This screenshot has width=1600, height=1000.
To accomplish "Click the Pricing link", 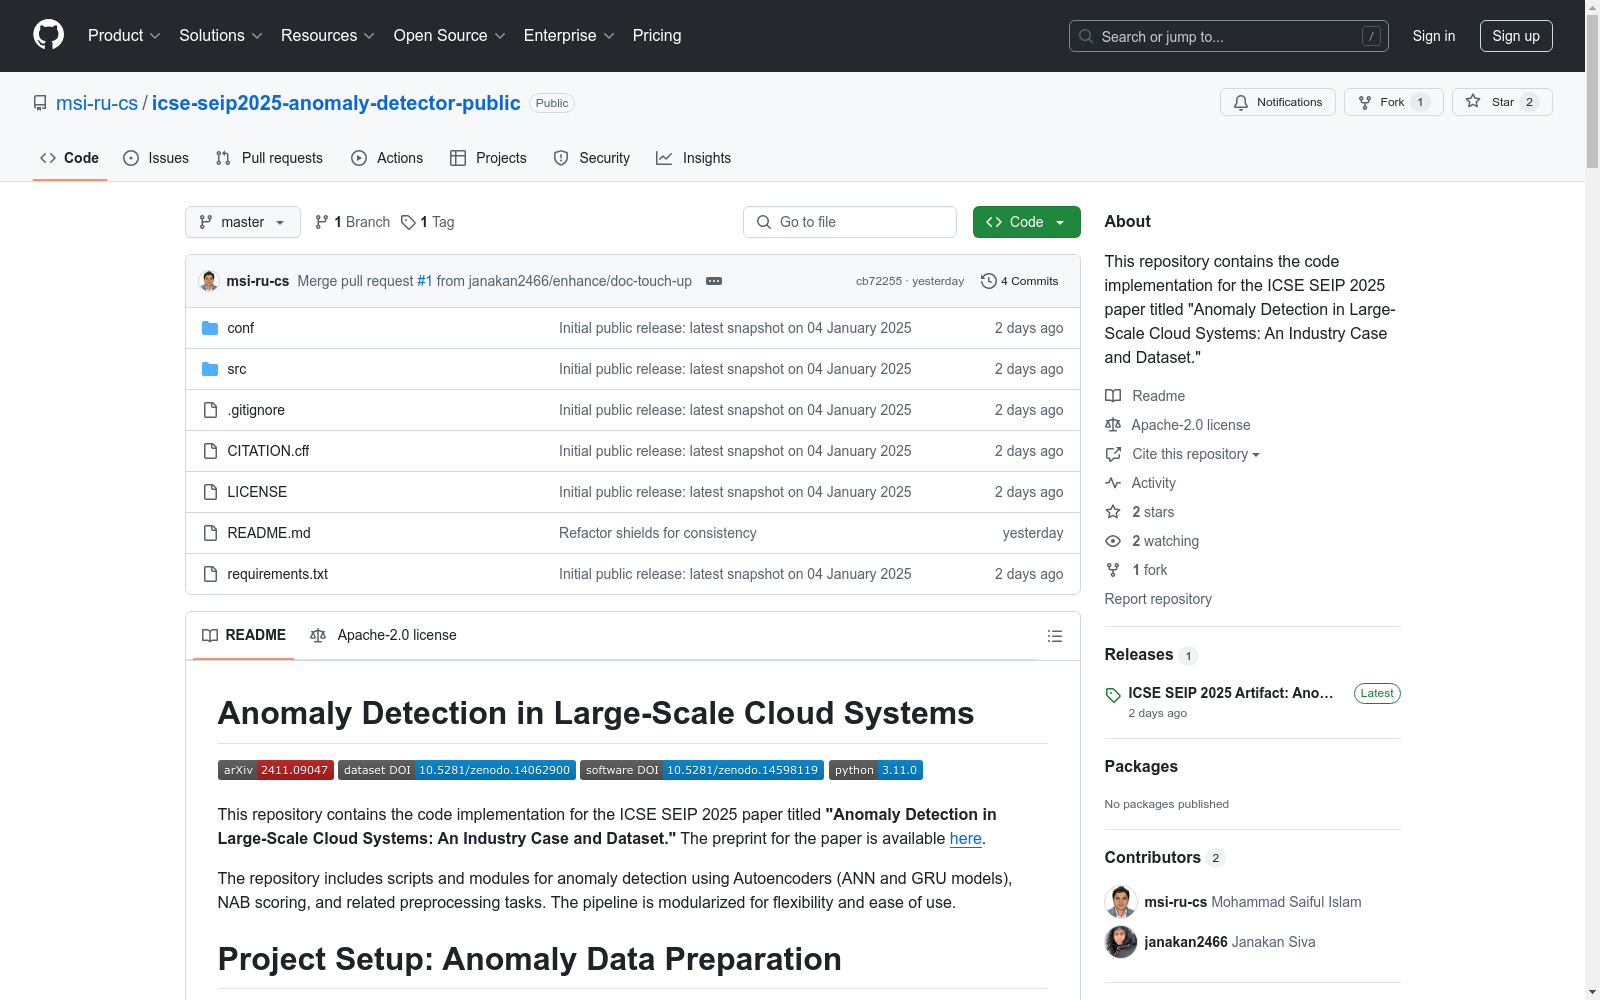I will [x=657, y=35].
